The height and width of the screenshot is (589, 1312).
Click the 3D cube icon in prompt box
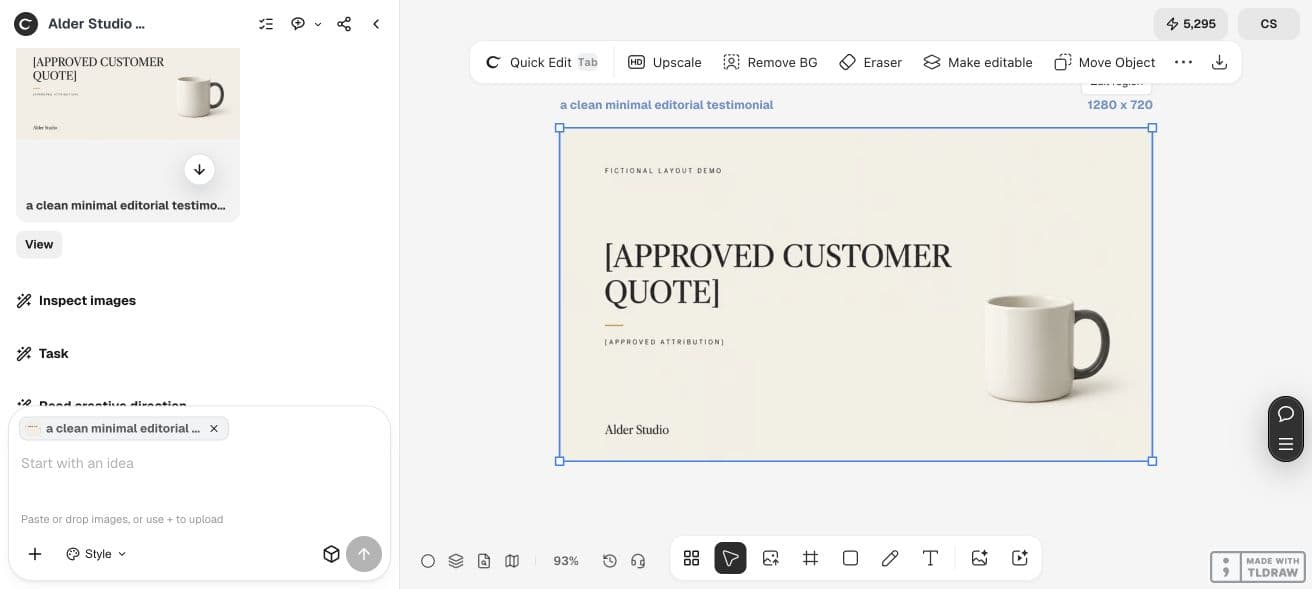pyautogui.click(x=331, y=554)
